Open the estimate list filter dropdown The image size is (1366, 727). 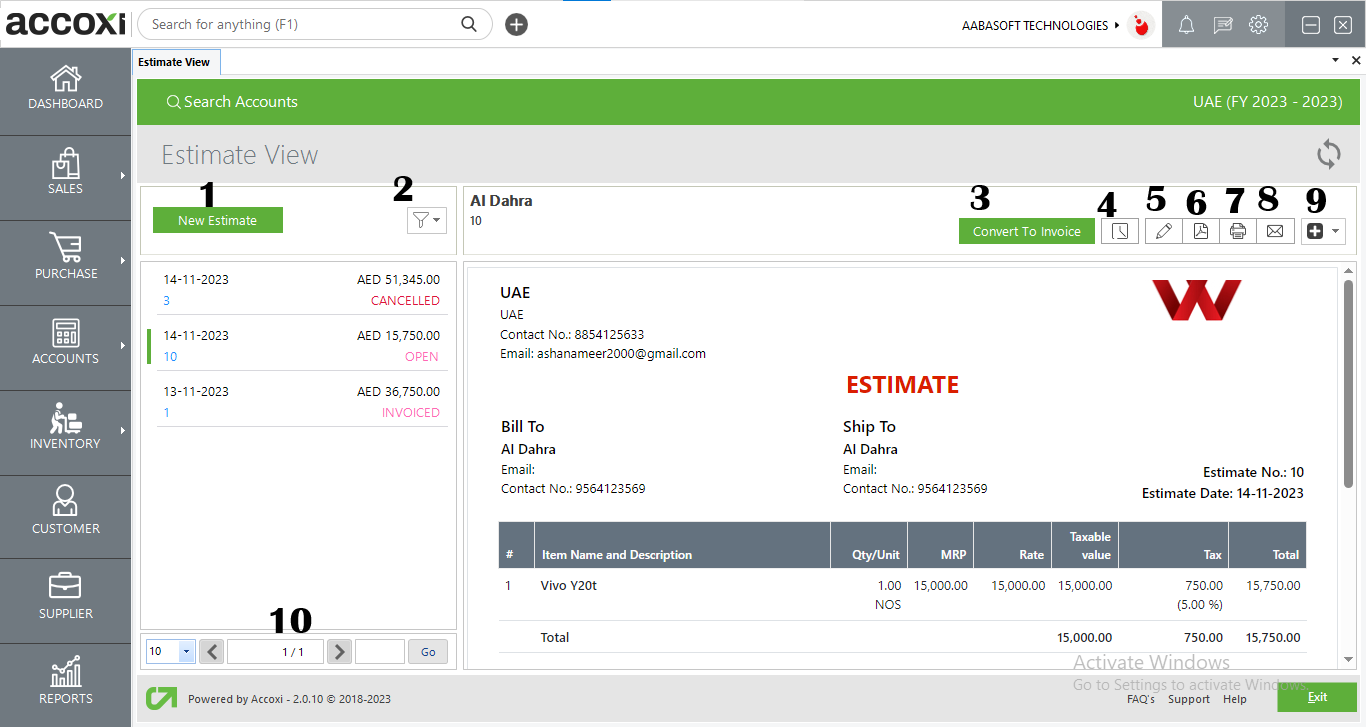[427, 220]
